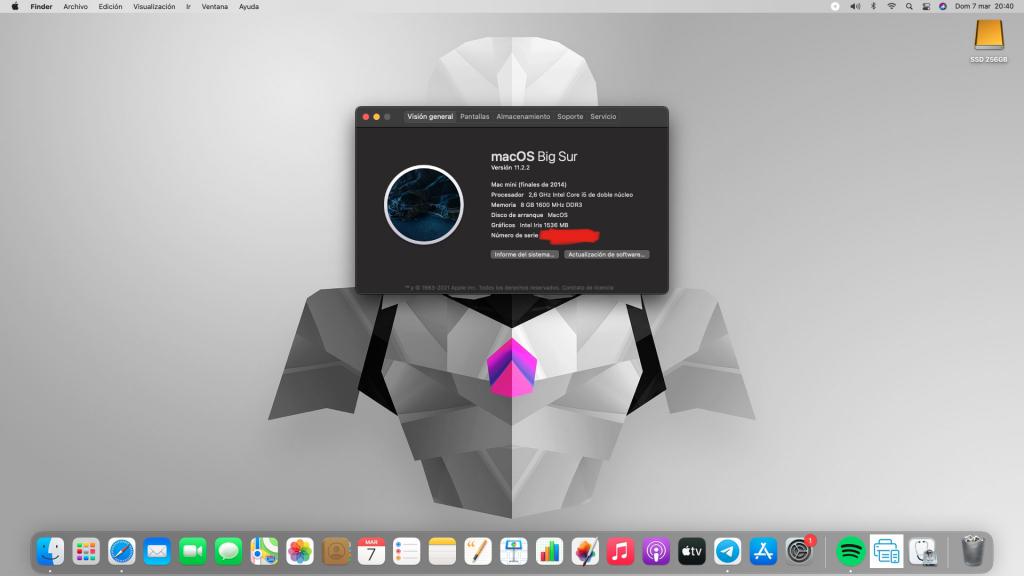Open the Servicio tab
This screenshot has height=576, width=1024.
(x=603, y=116)
